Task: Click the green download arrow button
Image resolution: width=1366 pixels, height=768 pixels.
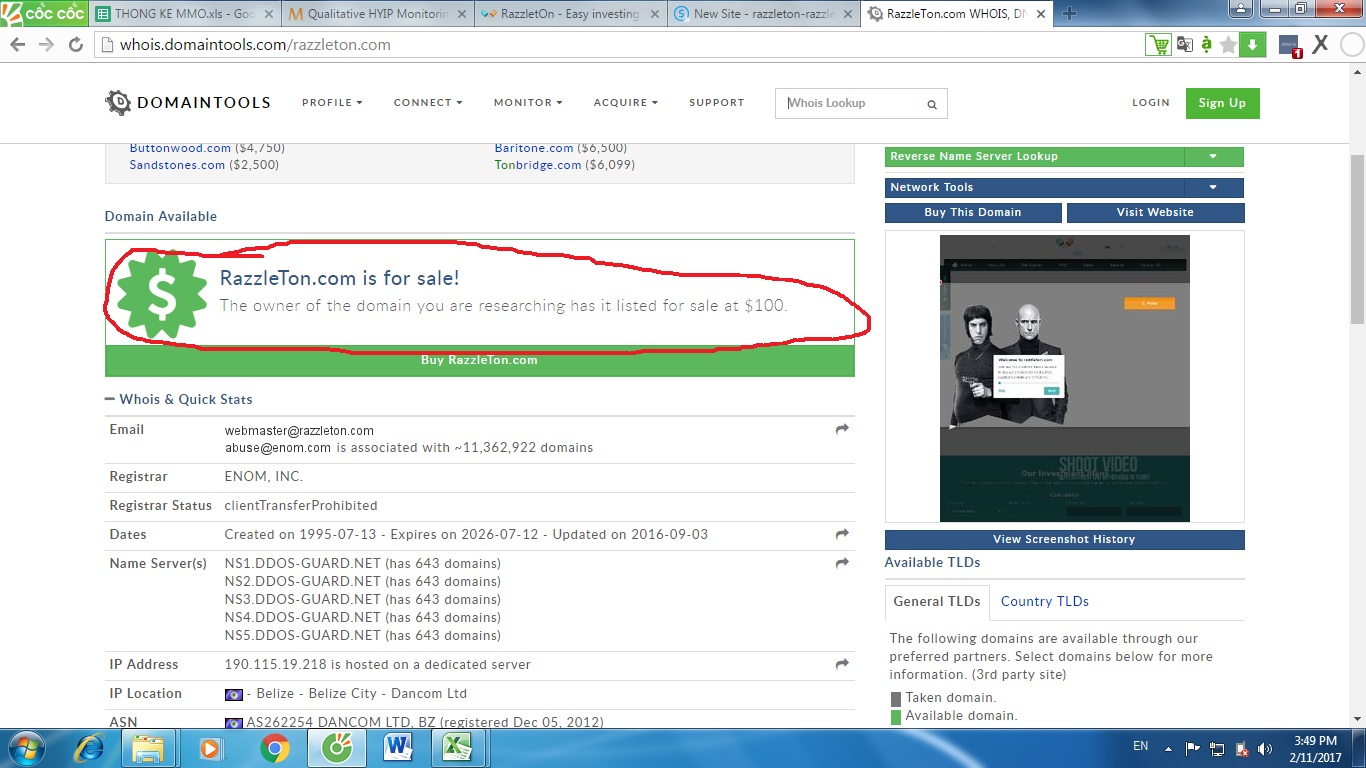Action: point(1253,45)
